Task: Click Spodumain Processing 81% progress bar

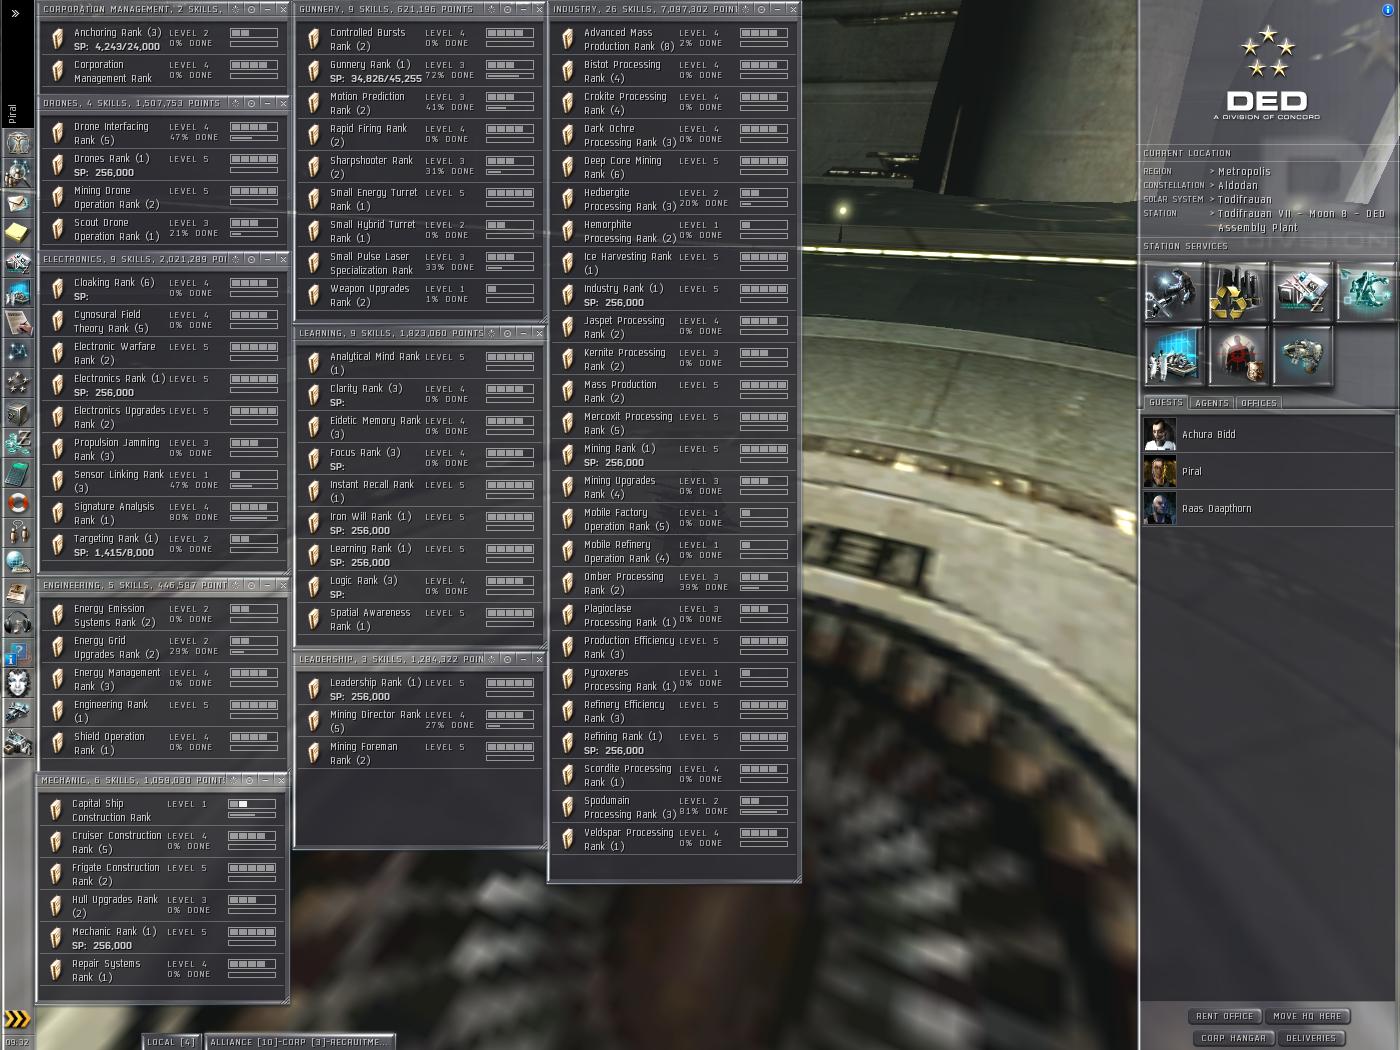Action: click(763, 812)
